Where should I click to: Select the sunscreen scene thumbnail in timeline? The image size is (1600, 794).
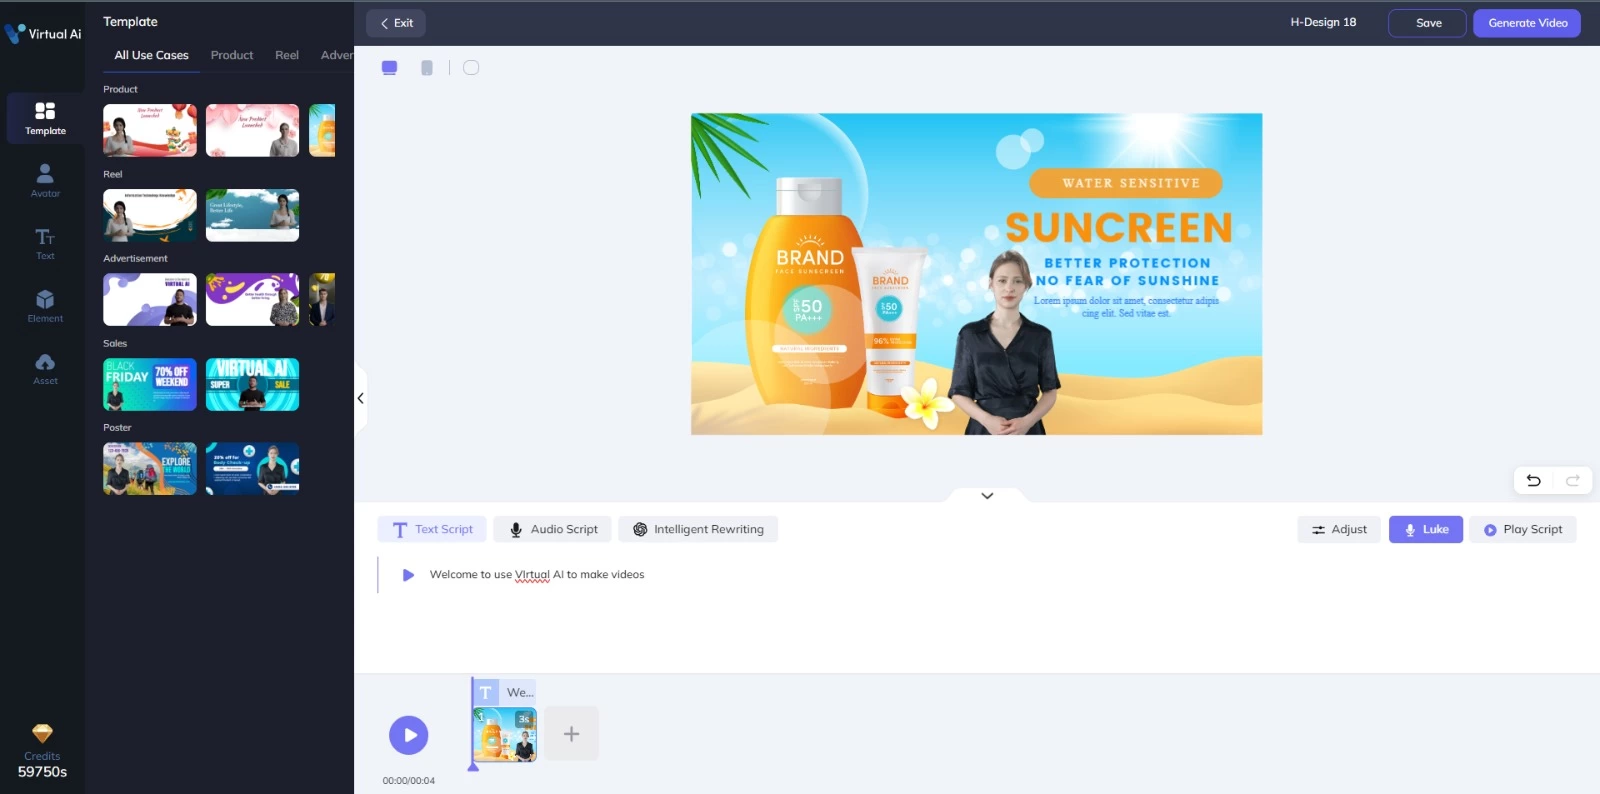[505, 735]
